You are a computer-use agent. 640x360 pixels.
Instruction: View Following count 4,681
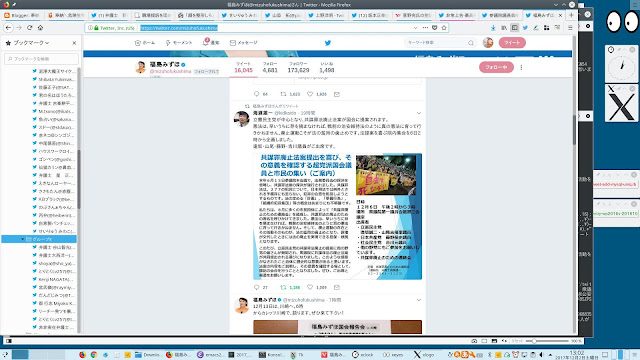(x=270, y=68)
